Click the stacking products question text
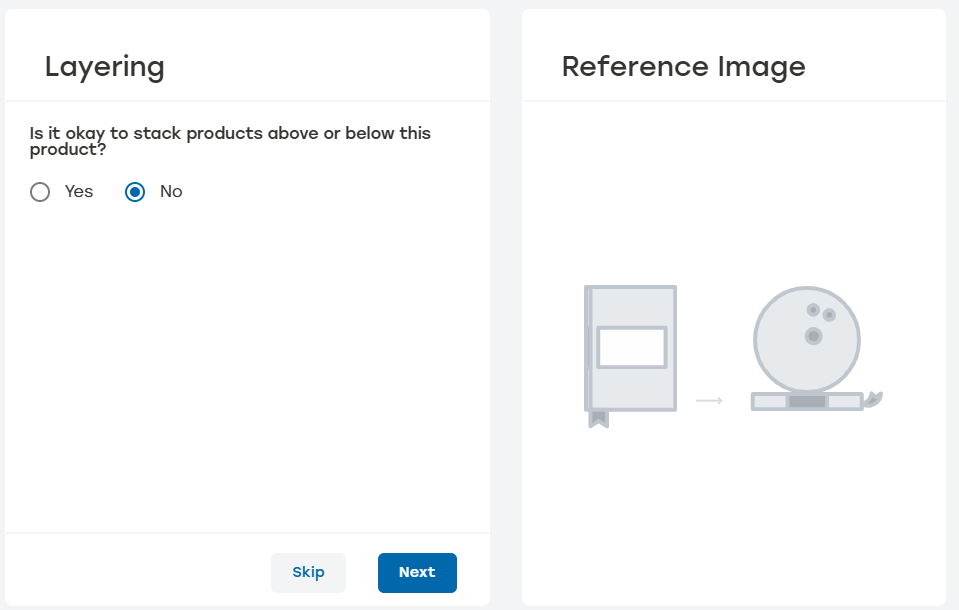 click(230, 141)
